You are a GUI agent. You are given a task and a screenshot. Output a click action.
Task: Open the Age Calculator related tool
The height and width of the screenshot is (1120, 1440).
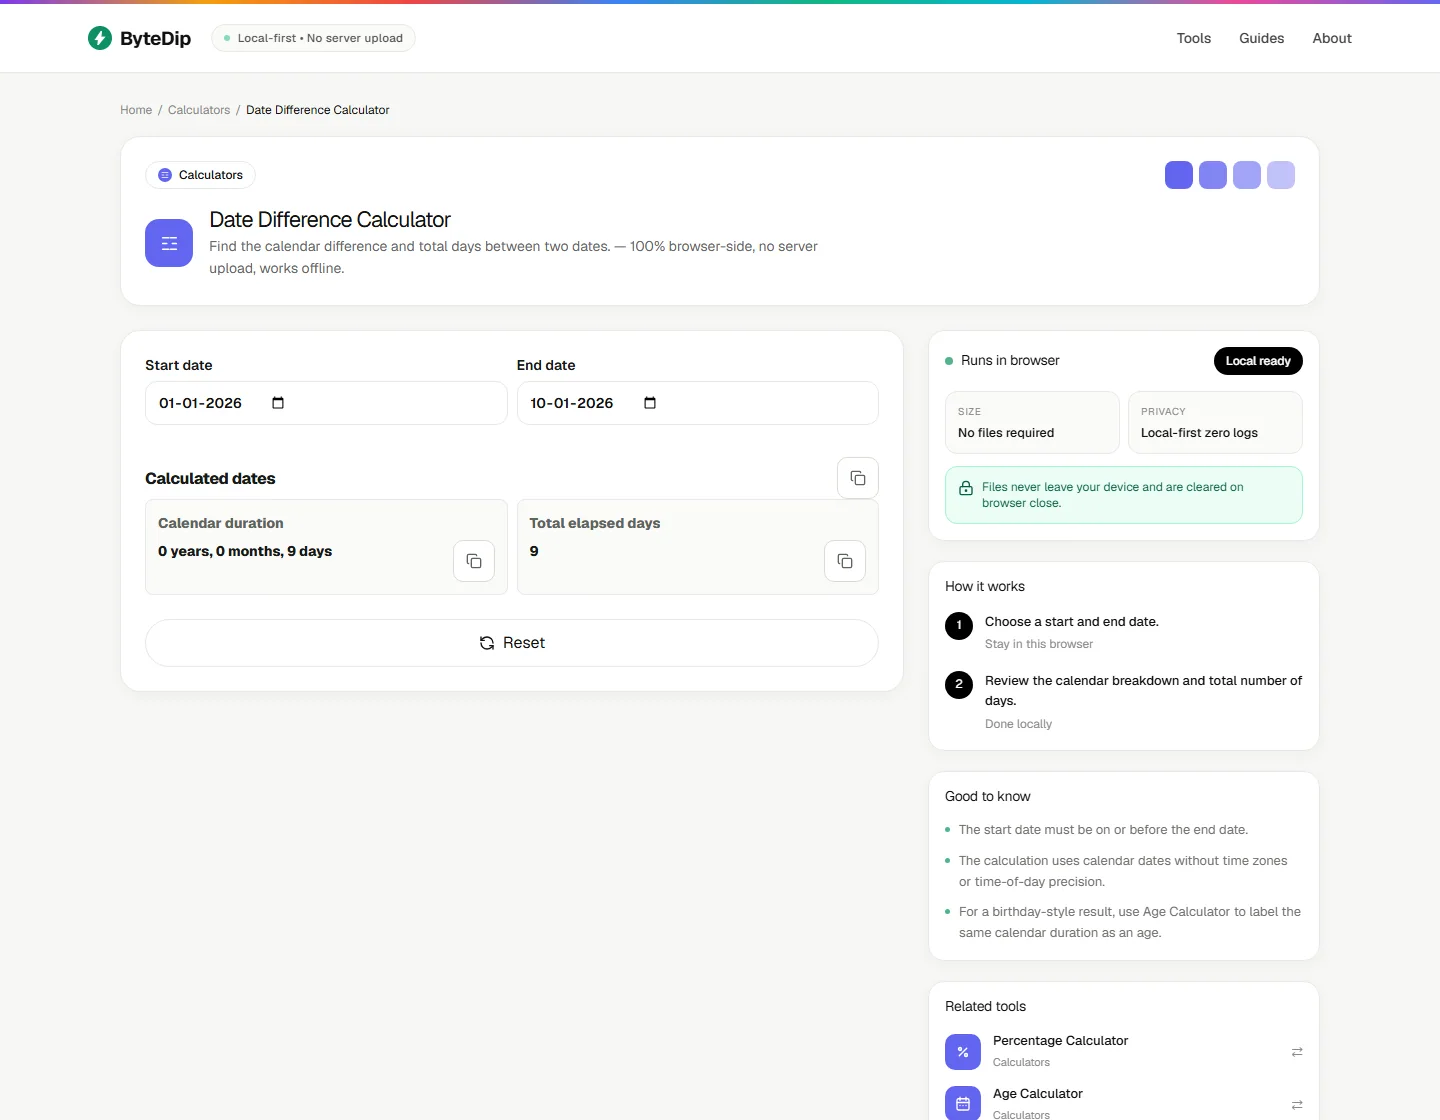[1124, 1104]
